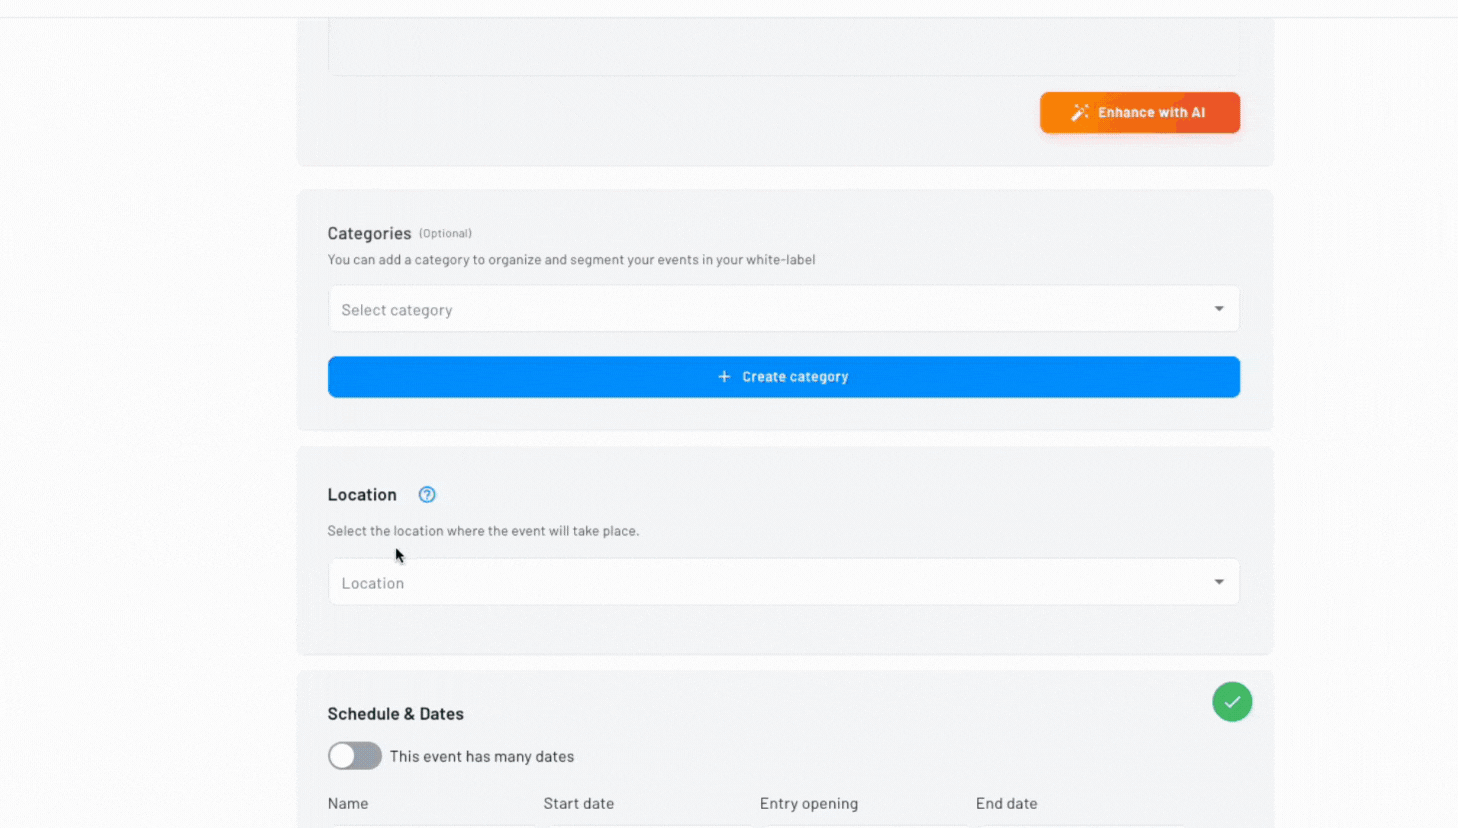Screen dimensions: 1458x828
Task: Click the End date column header
Action: (1006, 803)
